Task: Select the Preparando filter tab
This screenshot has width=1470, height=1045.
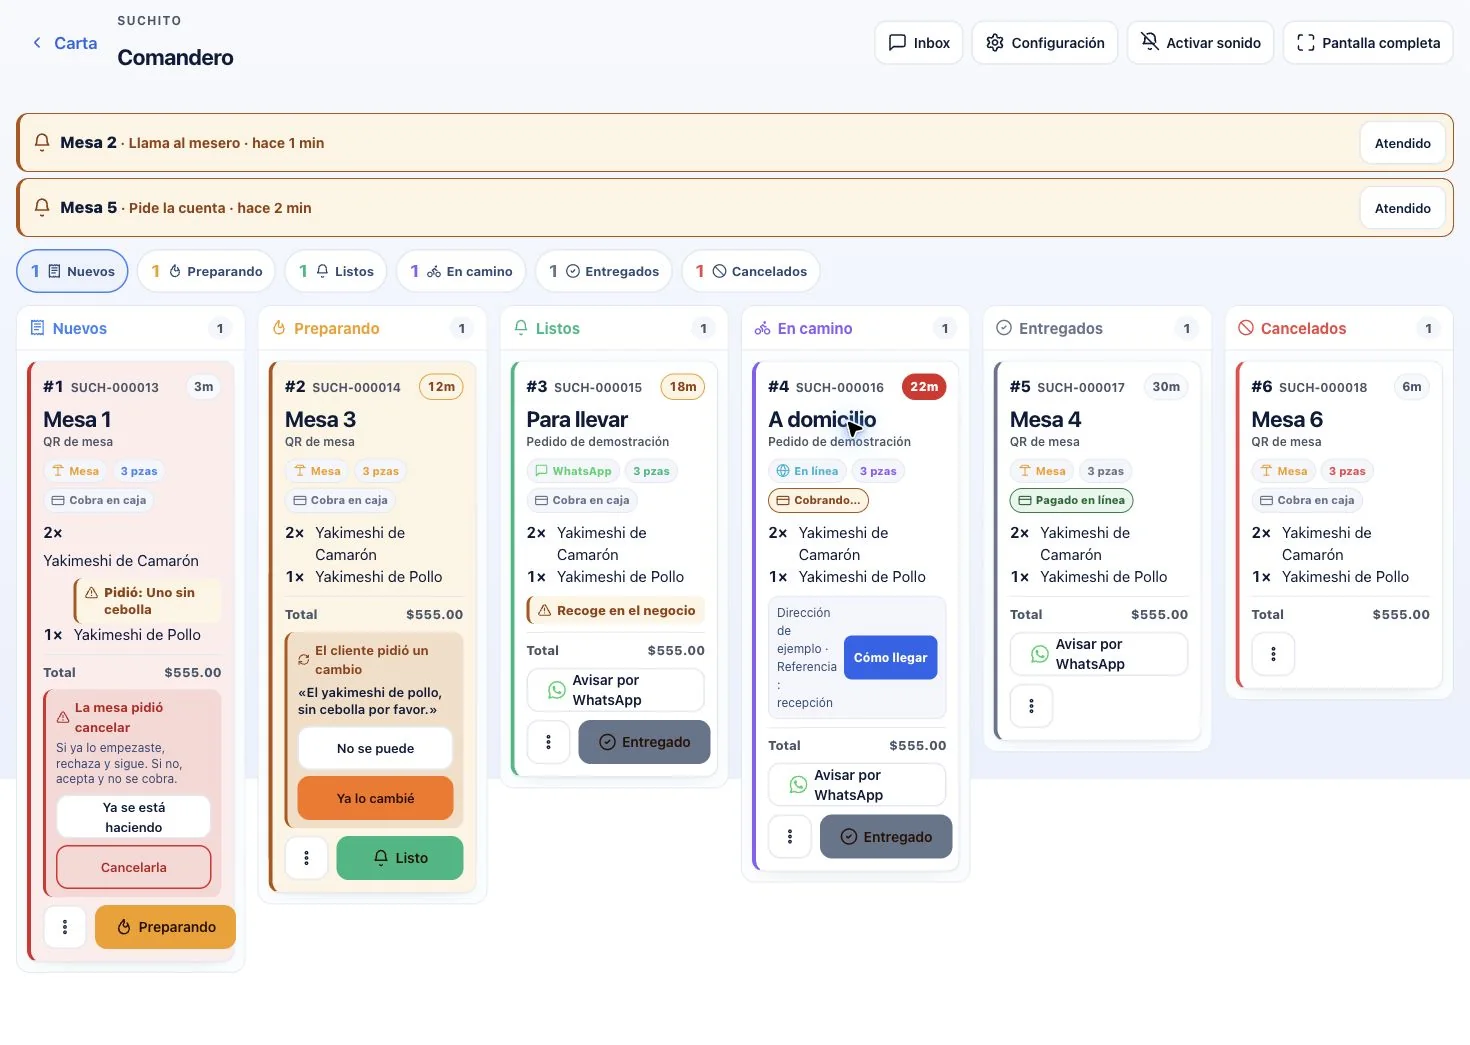Action: click(x=207, y=271)
